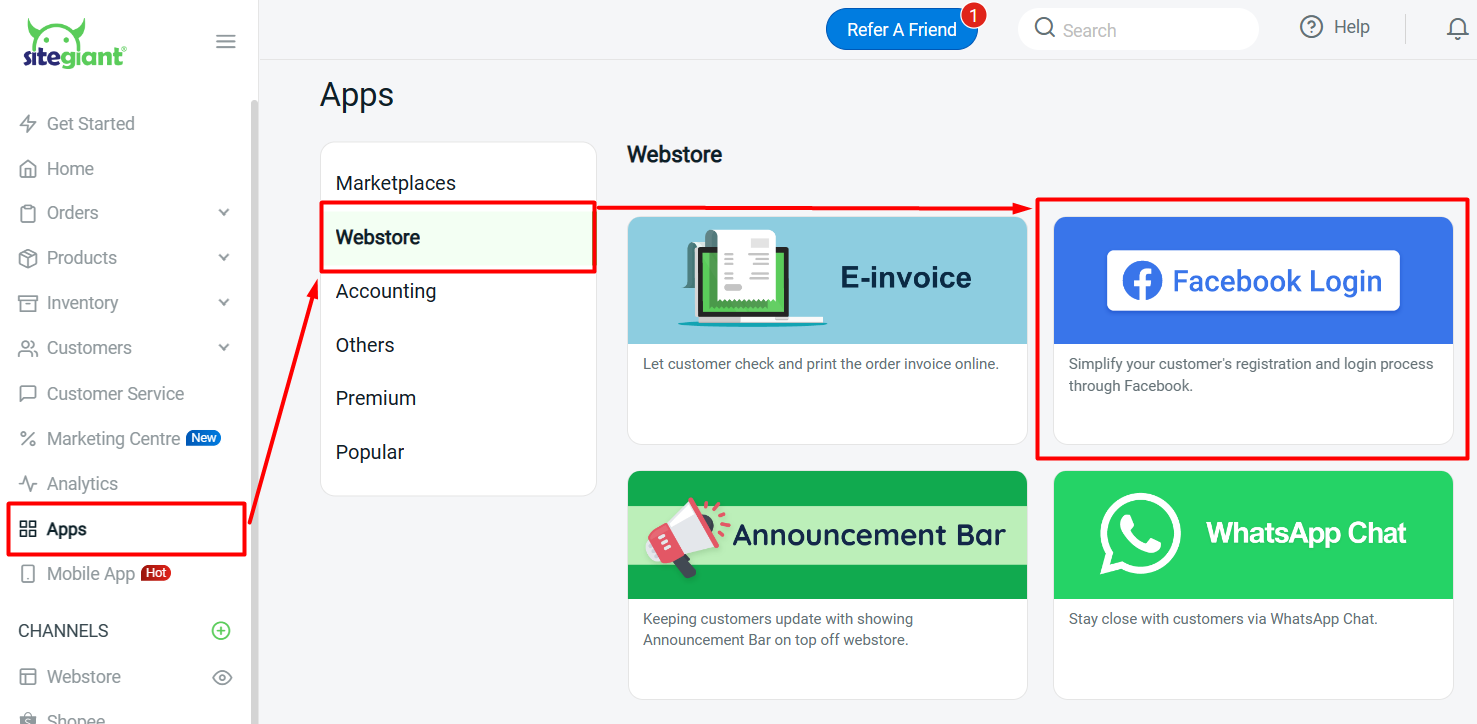Click the Analytics pulse icon
The image size is (1477, 724).
click(28, 484)
